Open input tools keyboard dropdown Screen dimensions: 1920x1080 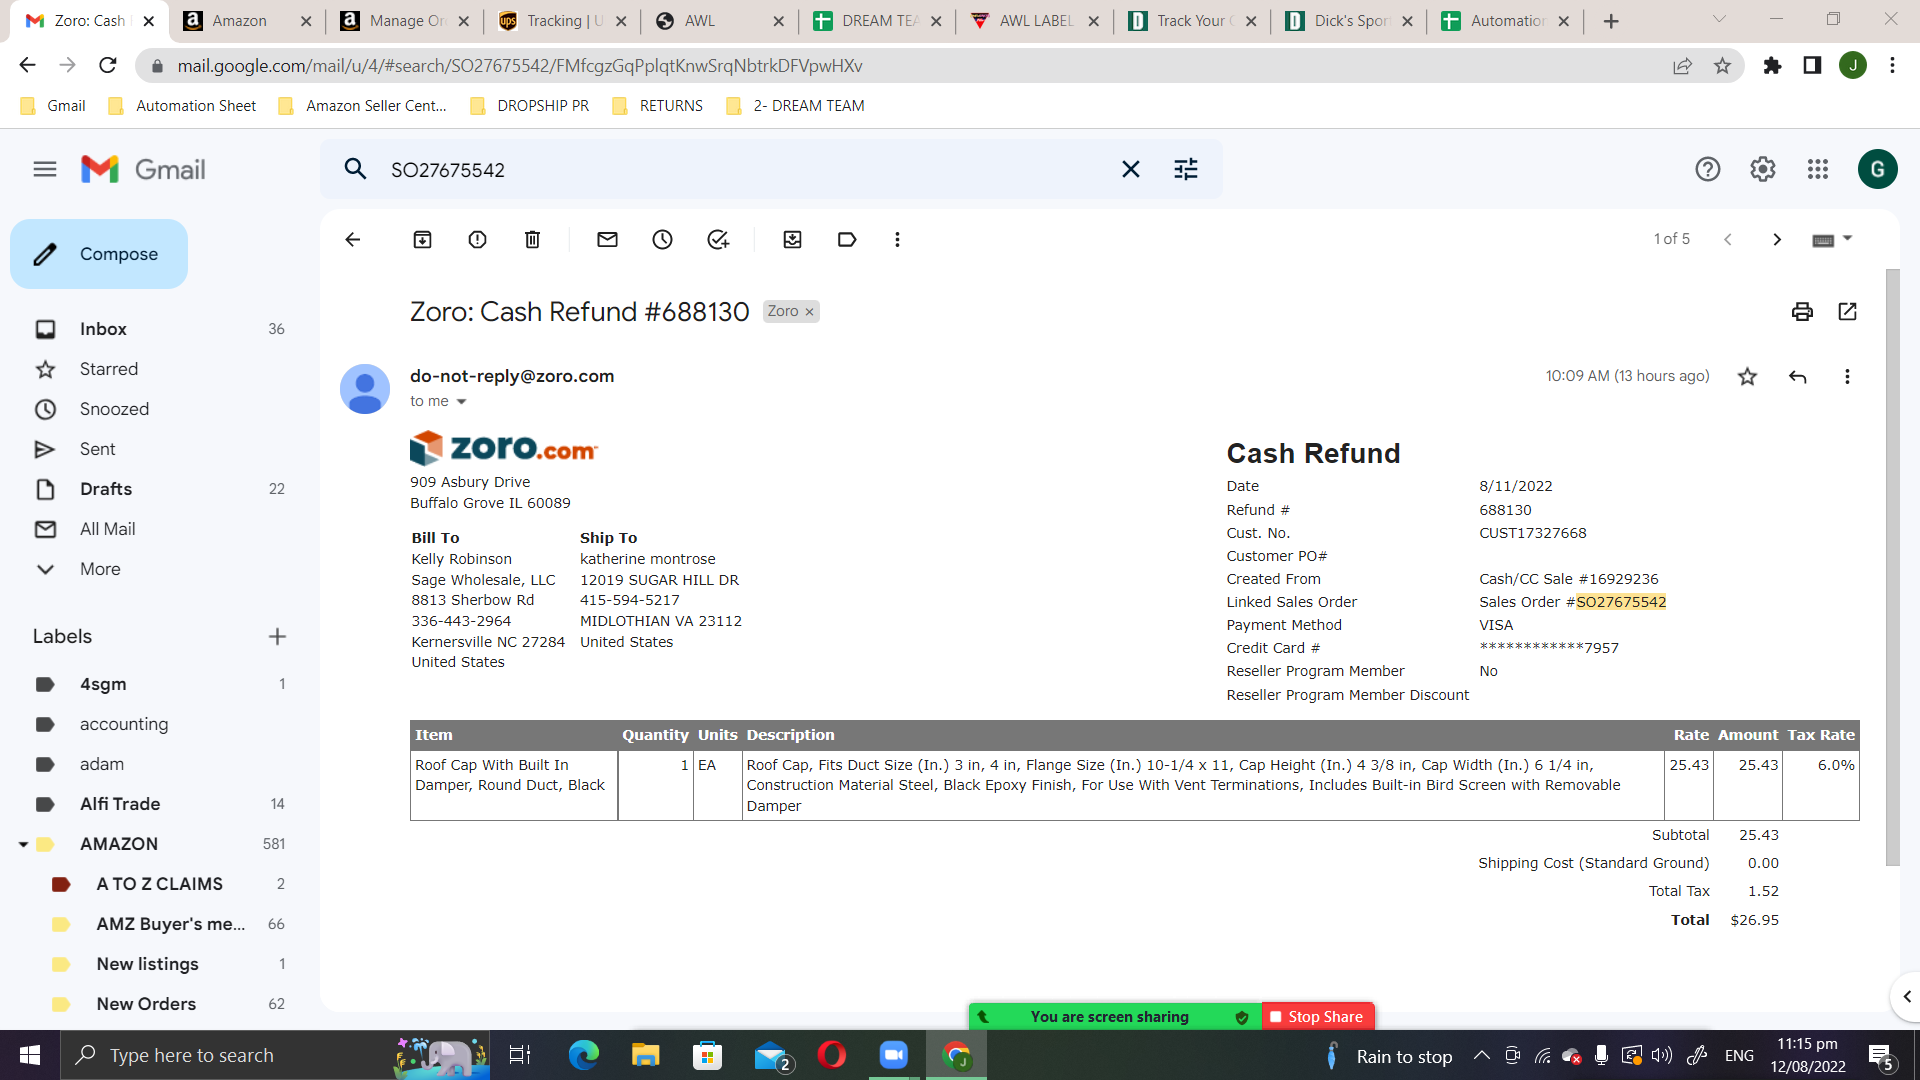[x=1832, y=240]
